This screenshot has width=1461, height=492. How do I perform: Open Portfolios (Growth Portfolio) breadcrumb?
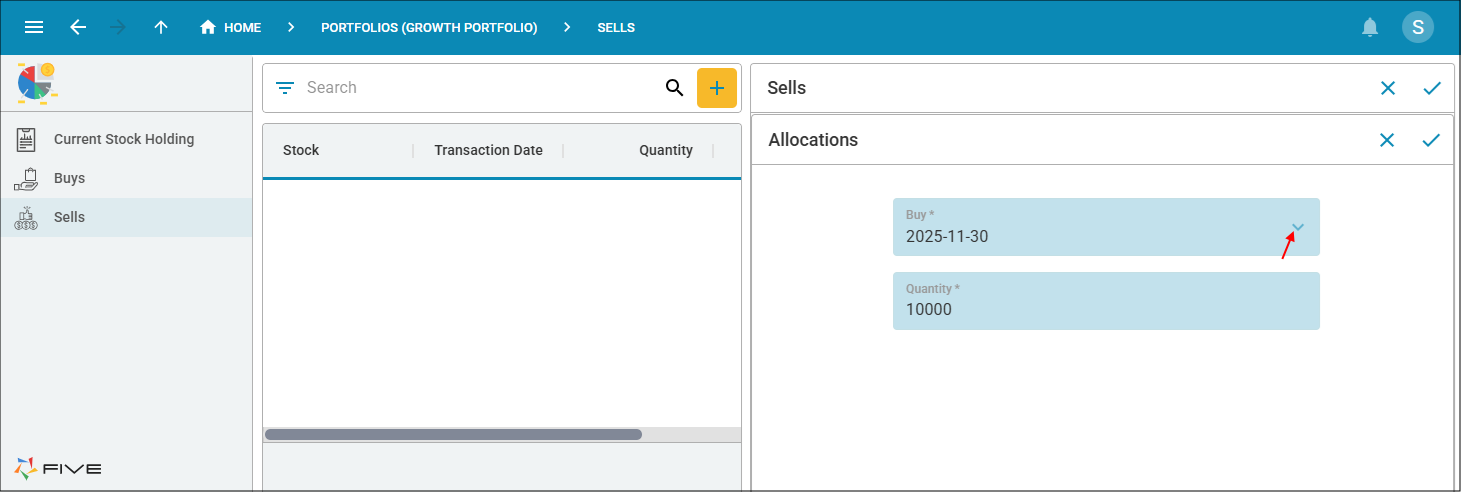point(429,28)
